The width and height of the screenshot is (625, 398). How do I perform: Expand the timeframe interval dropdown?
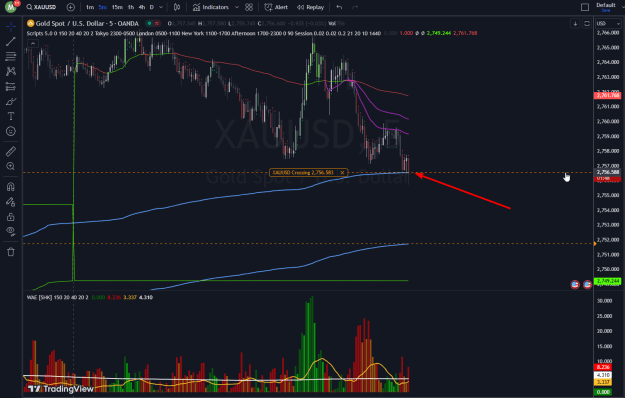click(161, 7)
